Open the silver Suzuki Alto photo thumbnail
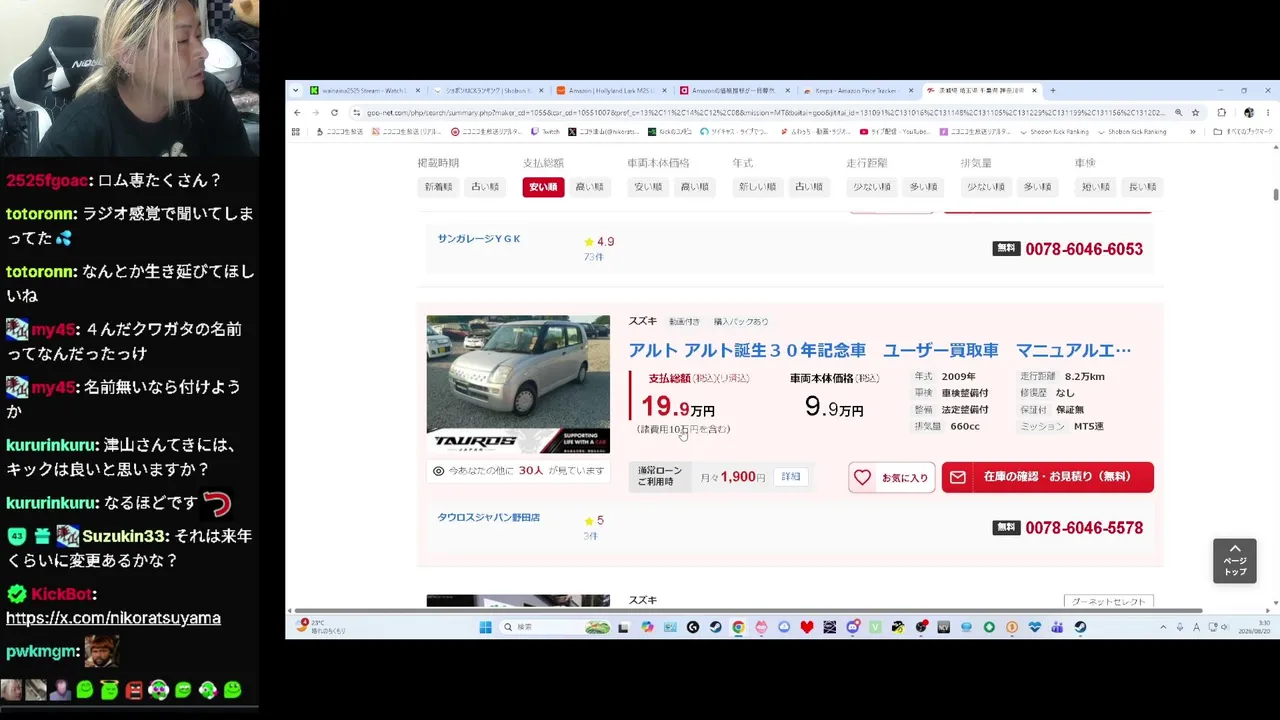This screenshot has width=1280, height=720. 518,384
